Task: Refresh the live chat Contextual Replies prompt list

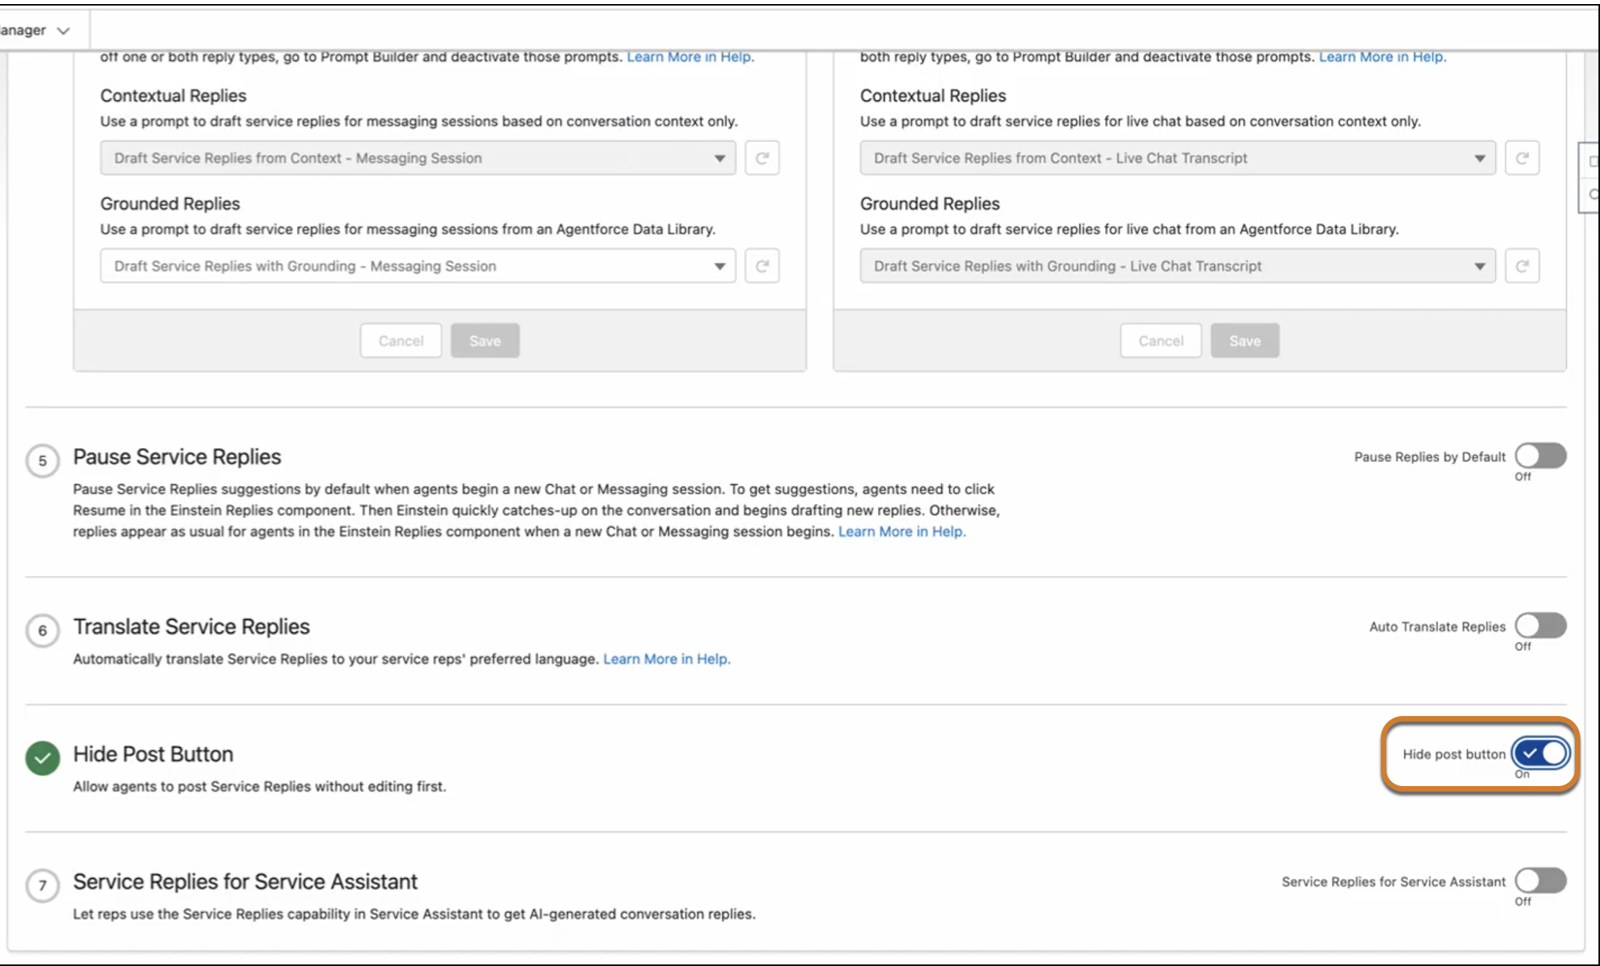Action: tap(1522, 158)
